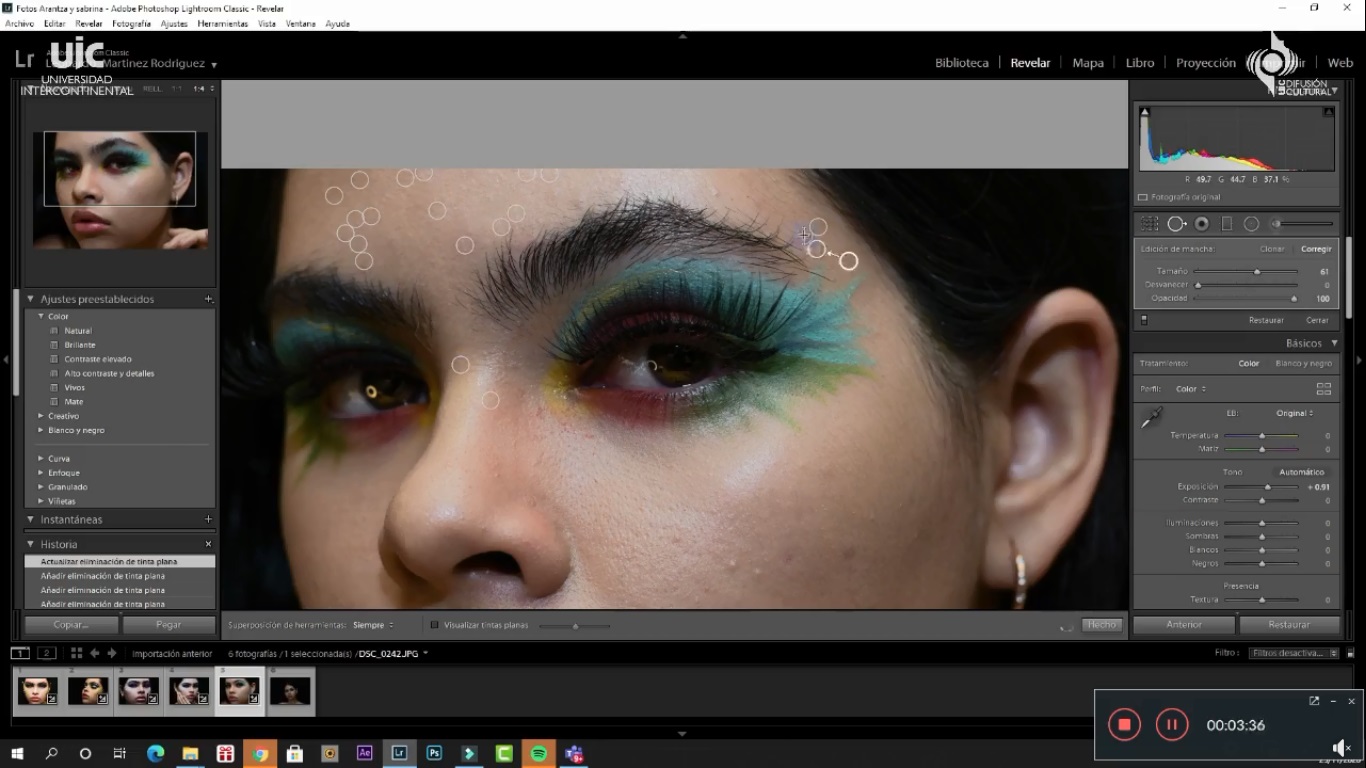The height and width of the screenshot is (768, 1366).
Task: Clear history with the X icon
Action: point(208,544)
